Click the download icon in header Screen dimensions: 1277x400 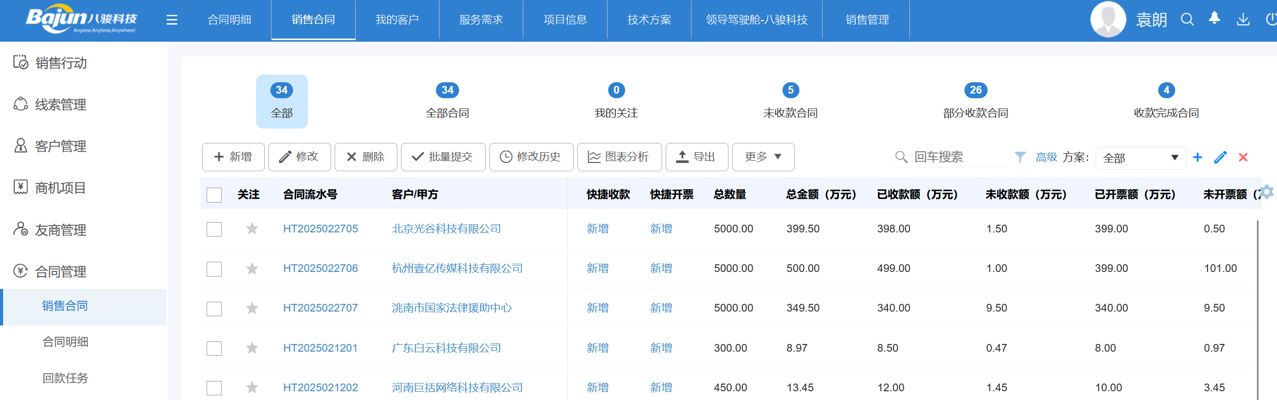(1243, 20)
